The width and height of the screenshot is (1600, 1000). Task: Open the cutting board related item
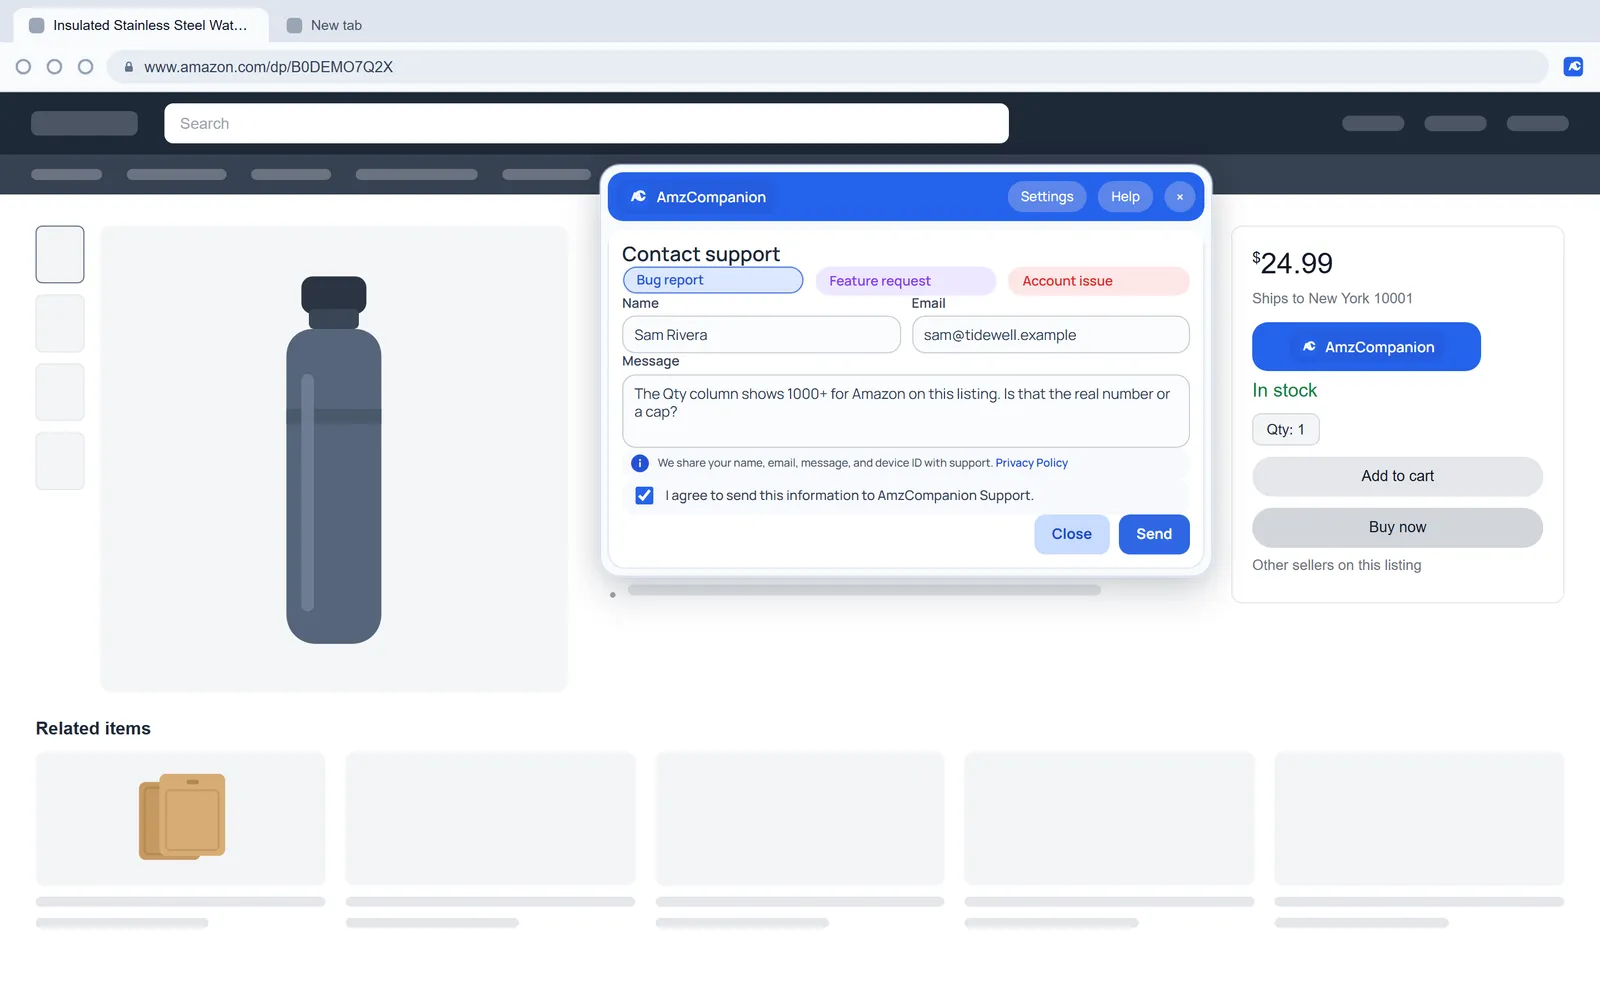181,818
